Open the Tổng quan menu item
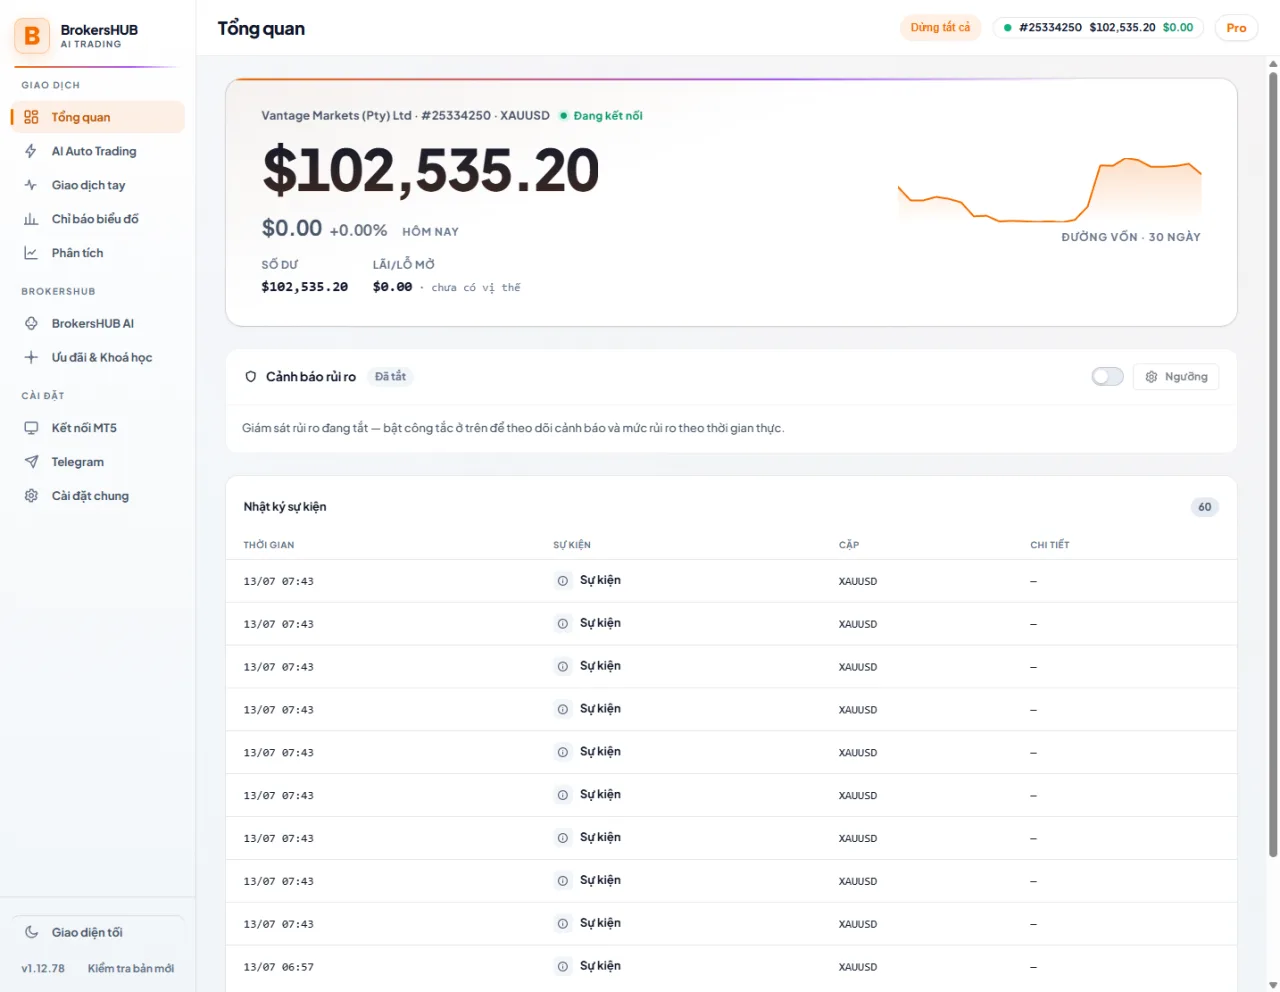This screenshot has height=992, width=1280. [98, 117]
